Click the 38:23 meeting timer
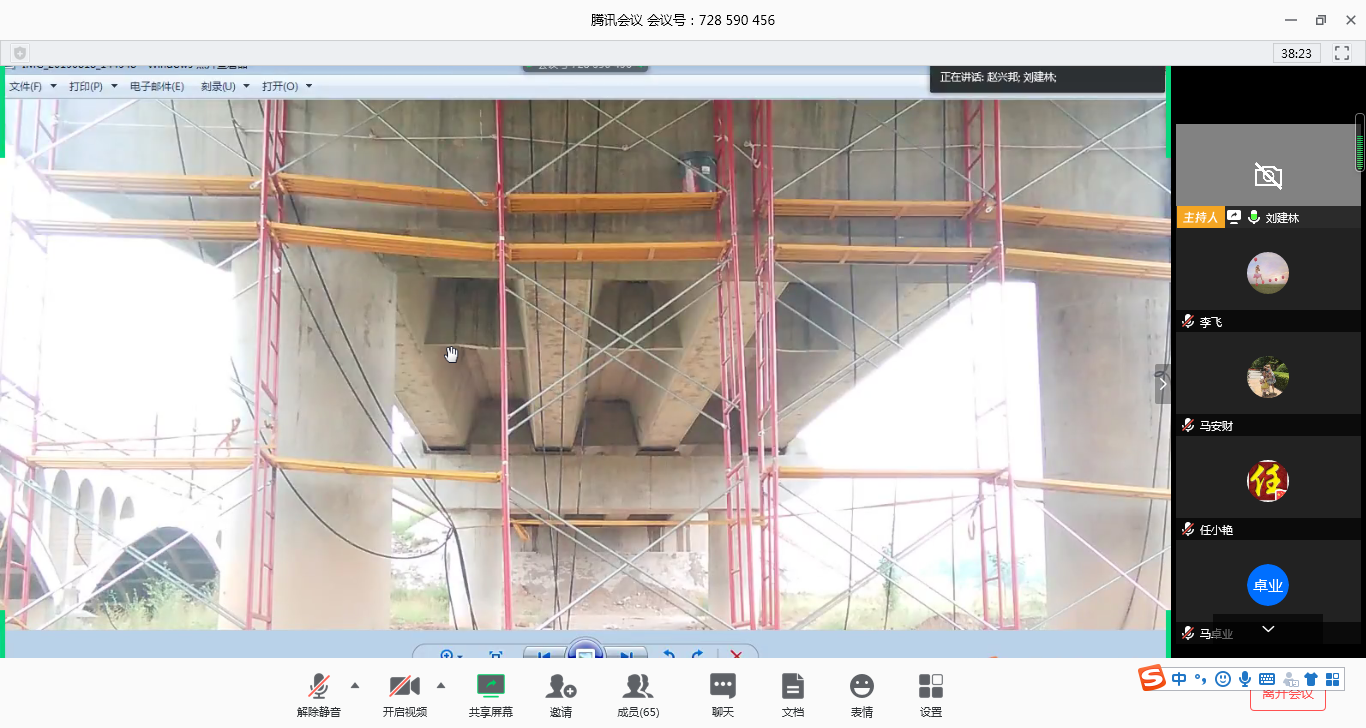 pos(1297,53)
